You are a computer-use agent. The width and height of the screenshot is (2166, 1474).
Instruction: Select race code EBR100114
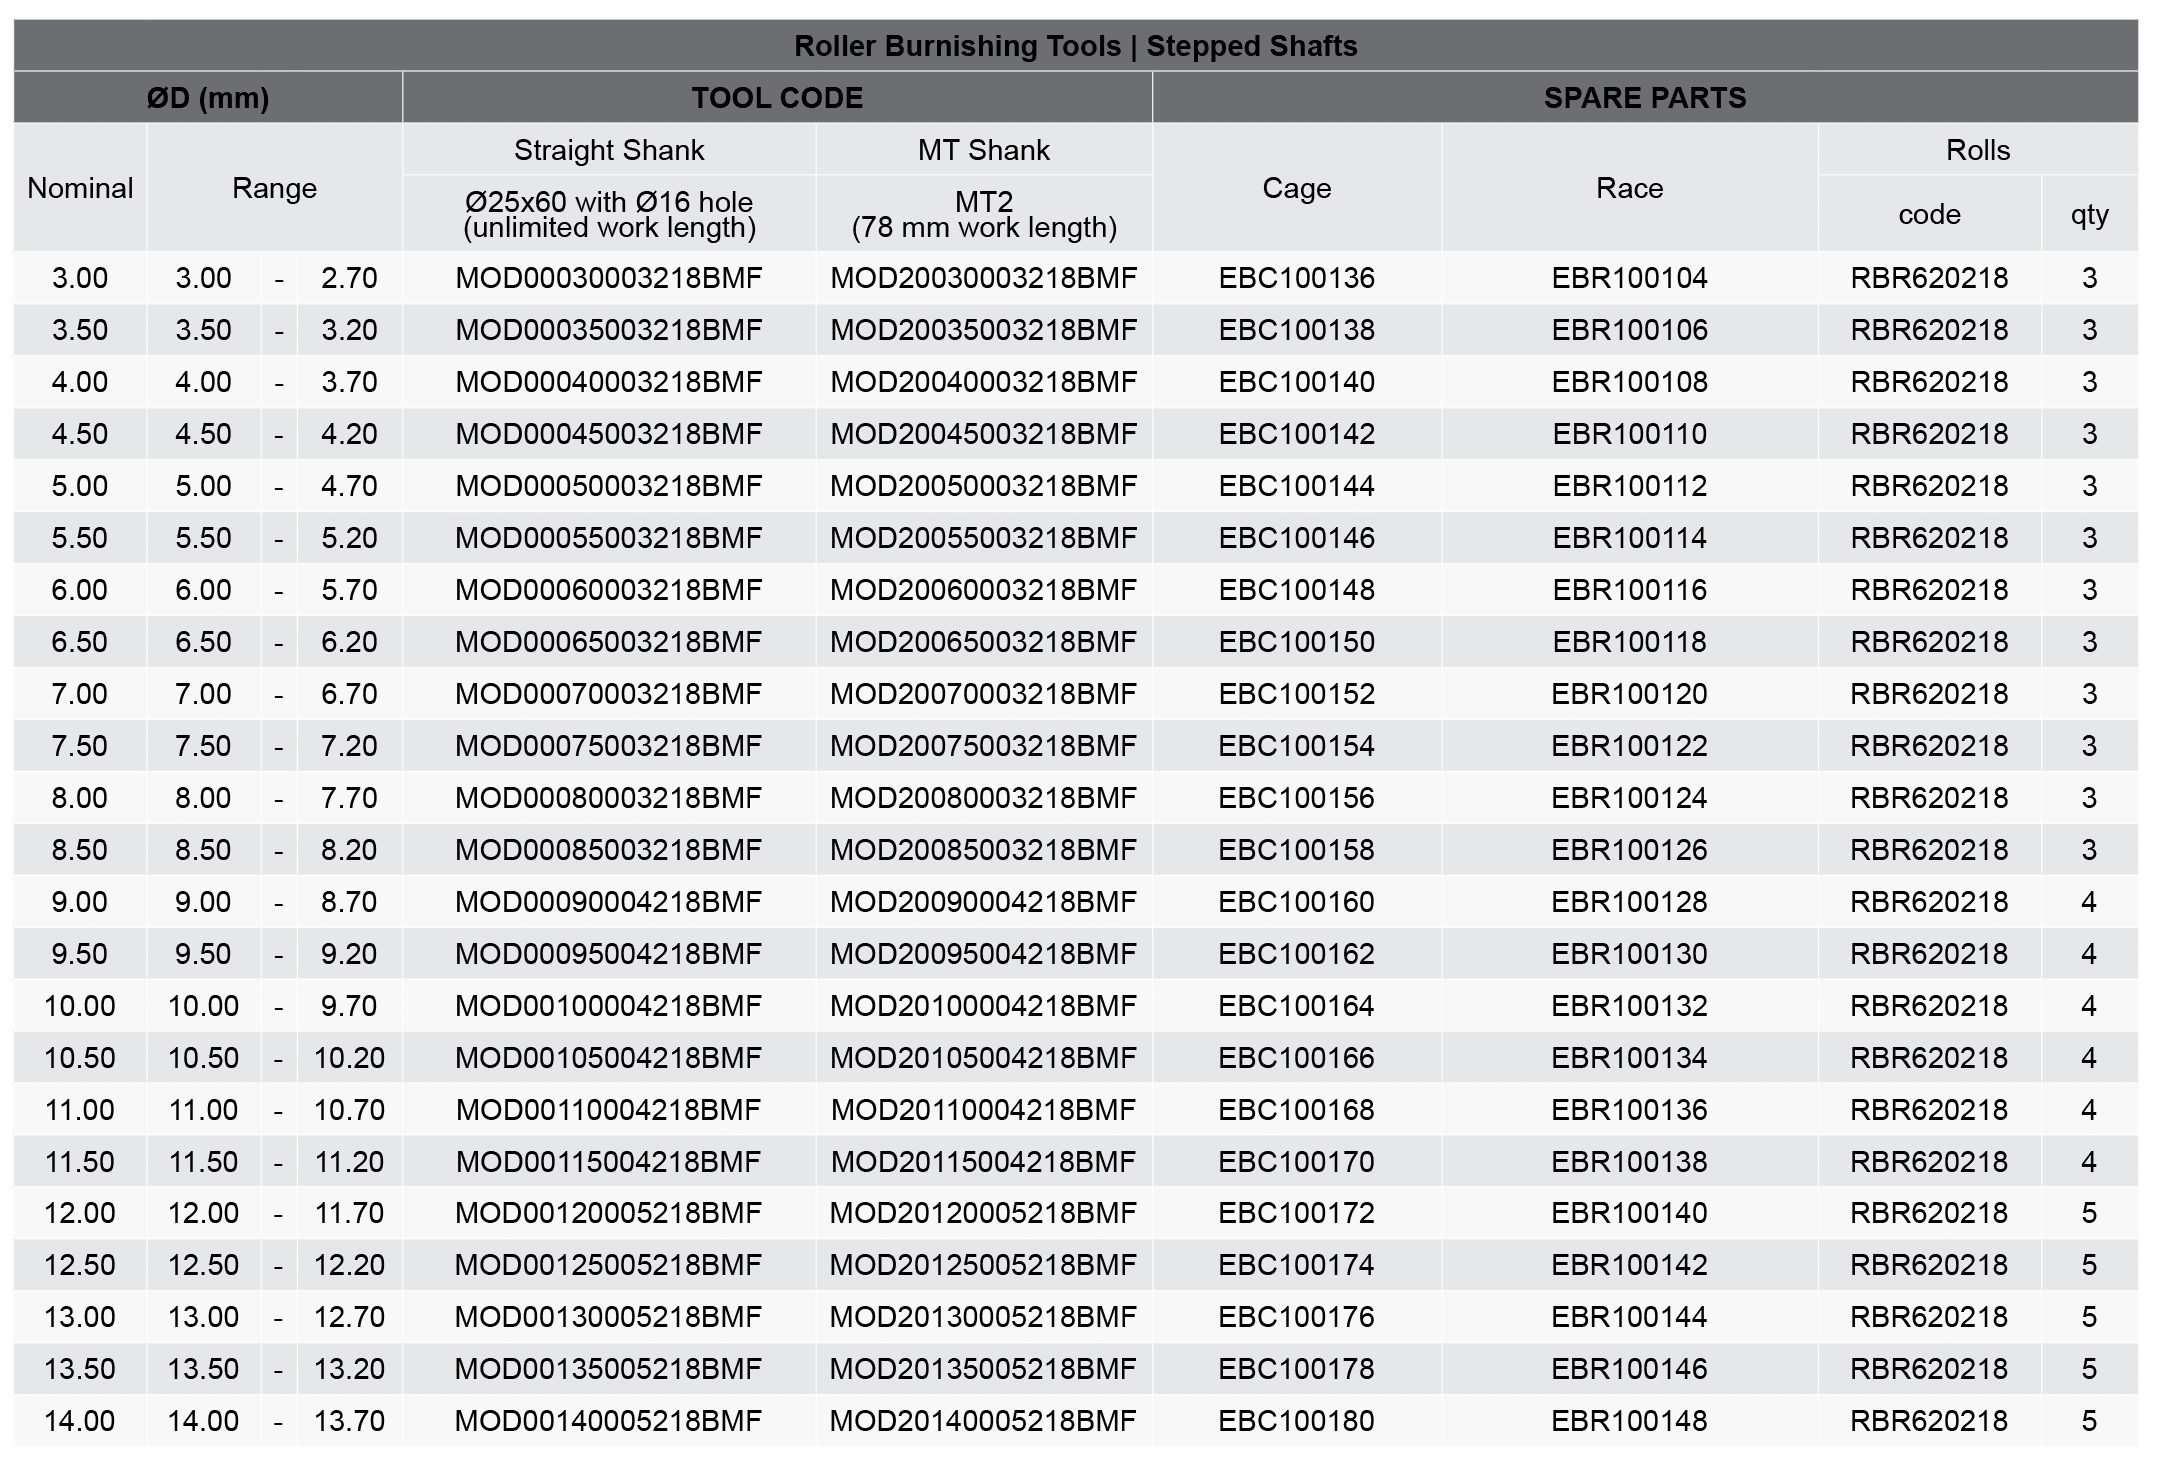[1630, 538]
